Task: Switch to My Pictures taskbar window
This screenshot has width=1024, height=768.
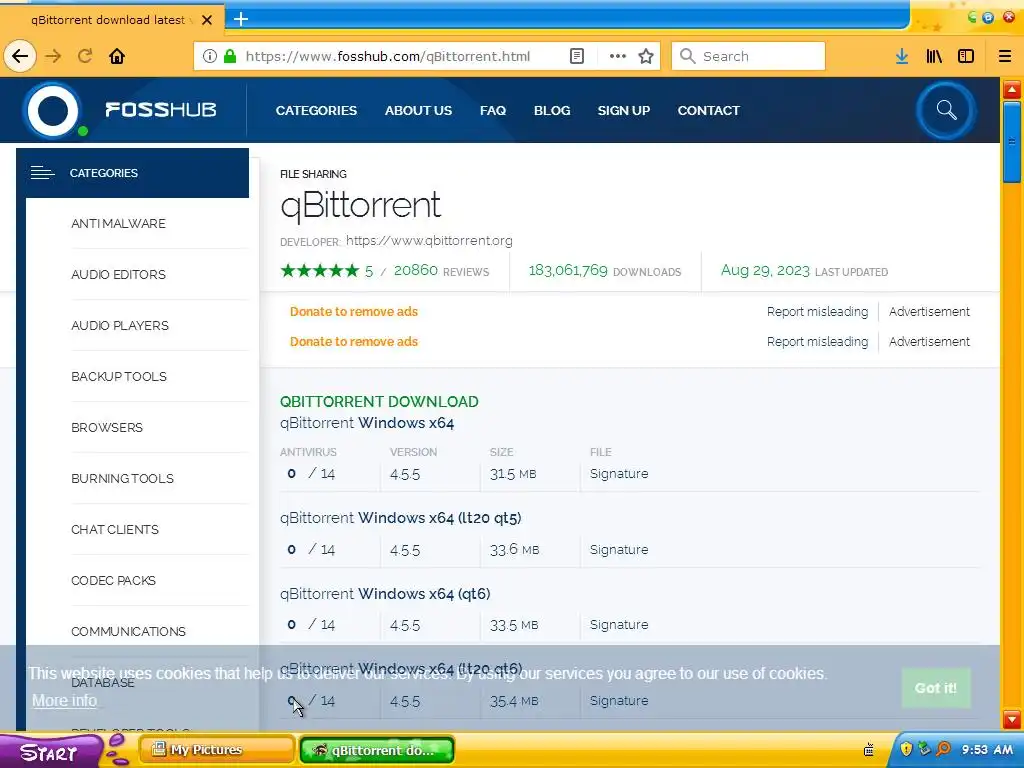Action: pos(216,750)
